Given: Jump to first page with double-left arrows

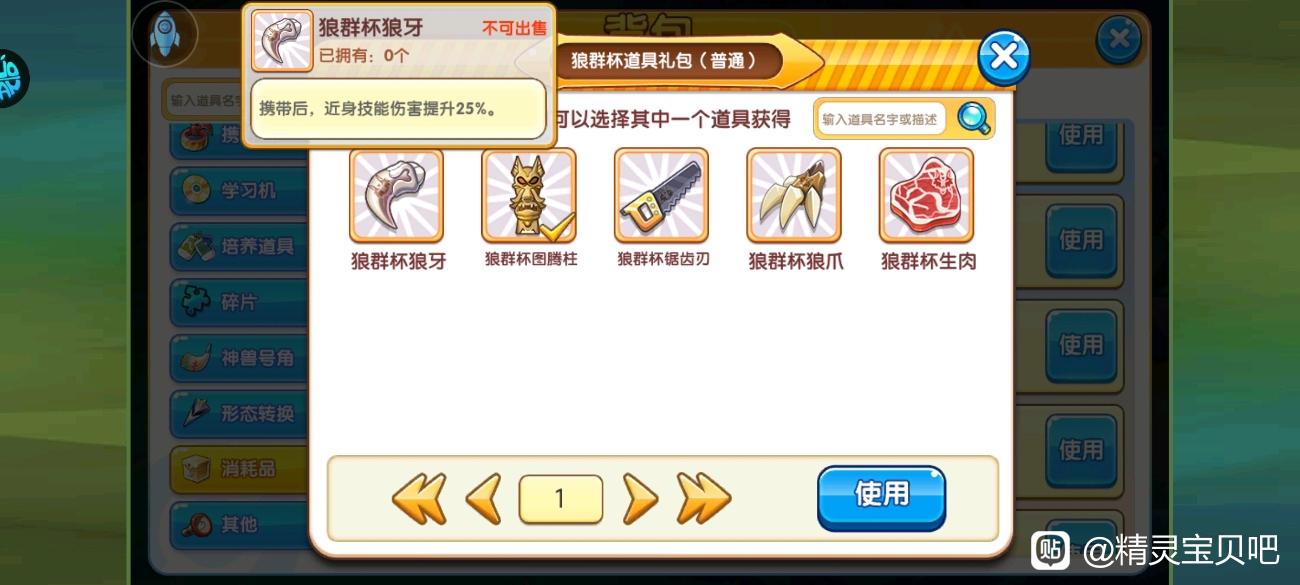Looking at the screenshot, I should pyautogui.click(x=419, y=498).
